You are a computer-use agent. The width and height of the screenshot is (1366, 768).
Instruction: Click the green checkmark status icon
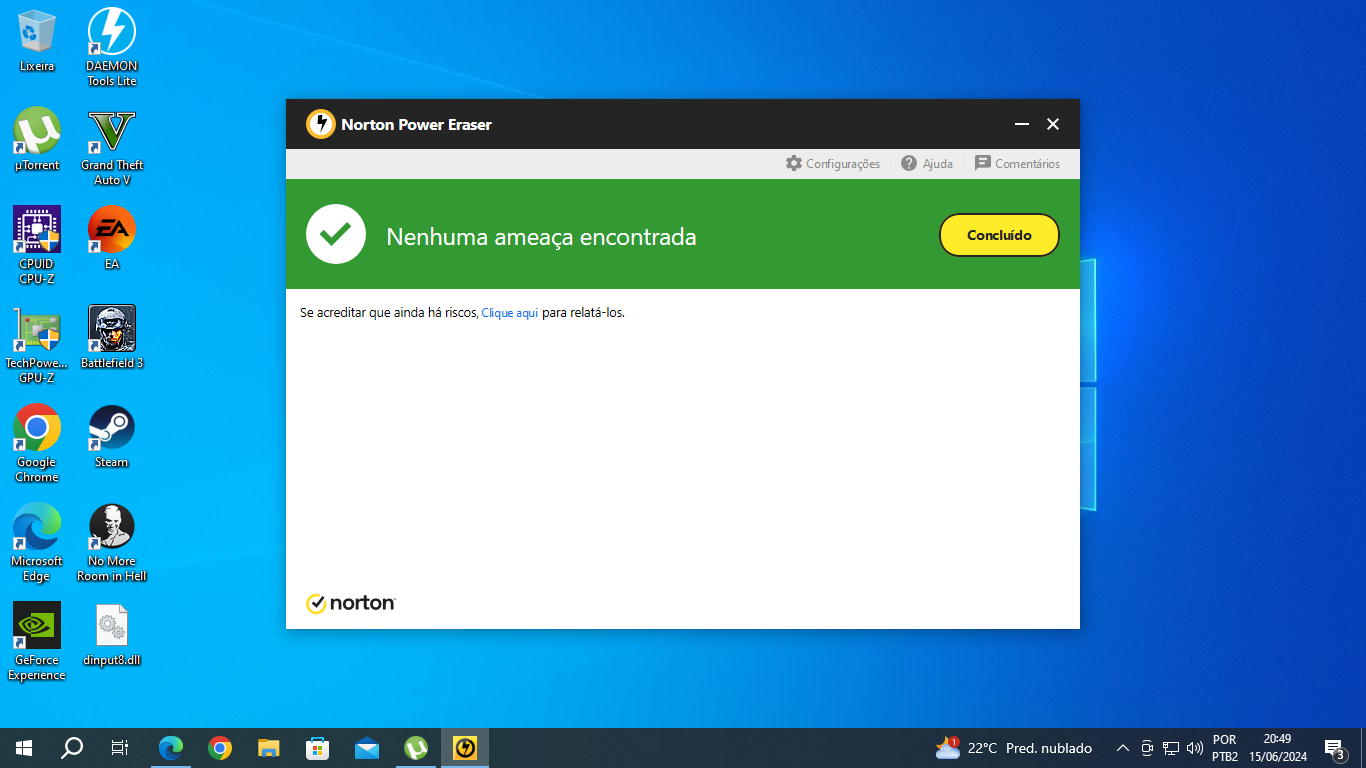click(x=336, y=234)
